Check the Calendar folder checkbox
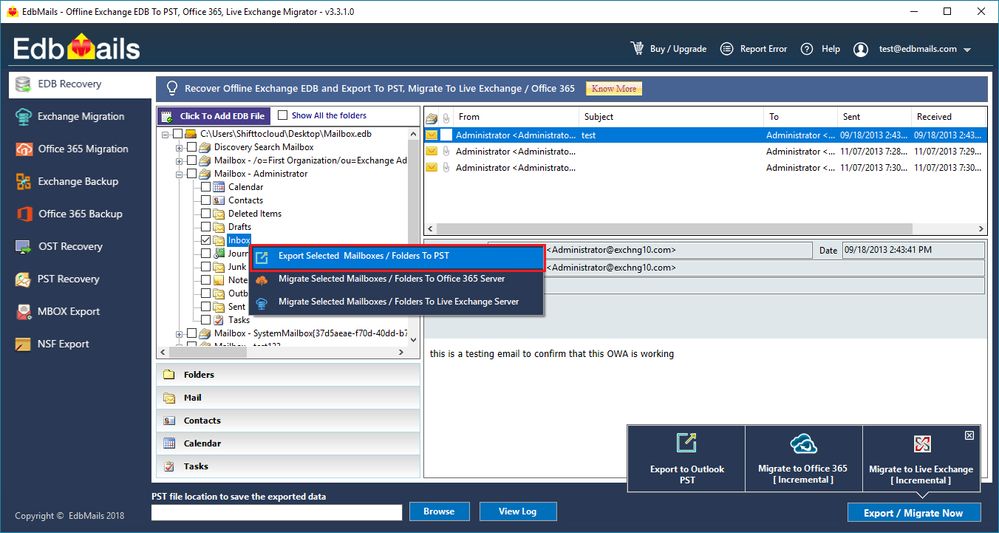Image resolution: width=999 pixels, height=533 pixels. [206, 187]
